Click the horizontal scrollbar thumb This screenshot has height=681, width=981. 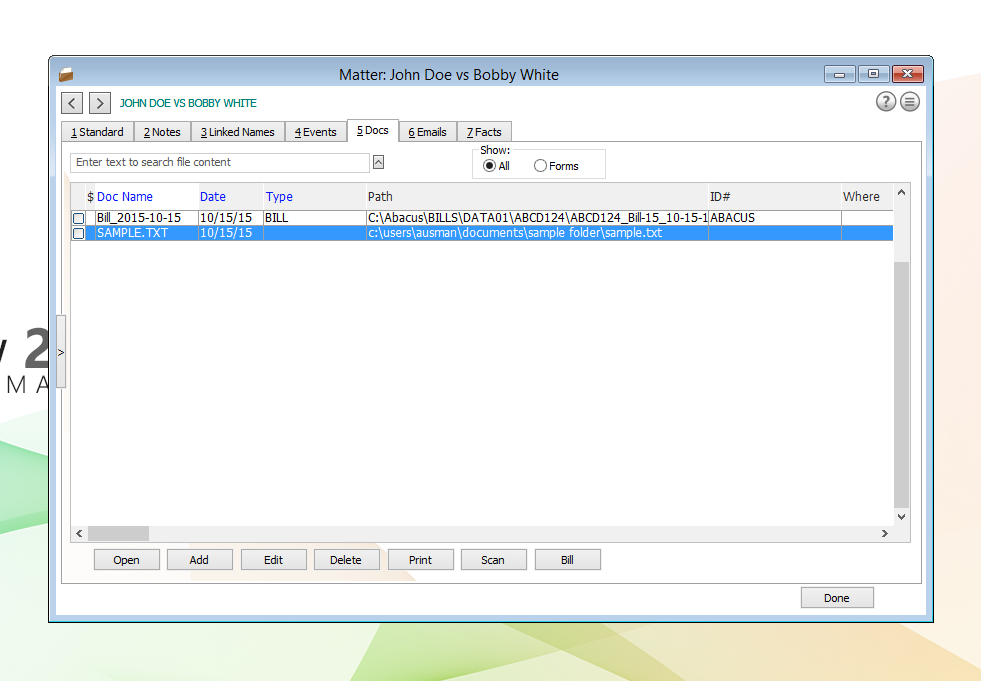coord(118,533)
